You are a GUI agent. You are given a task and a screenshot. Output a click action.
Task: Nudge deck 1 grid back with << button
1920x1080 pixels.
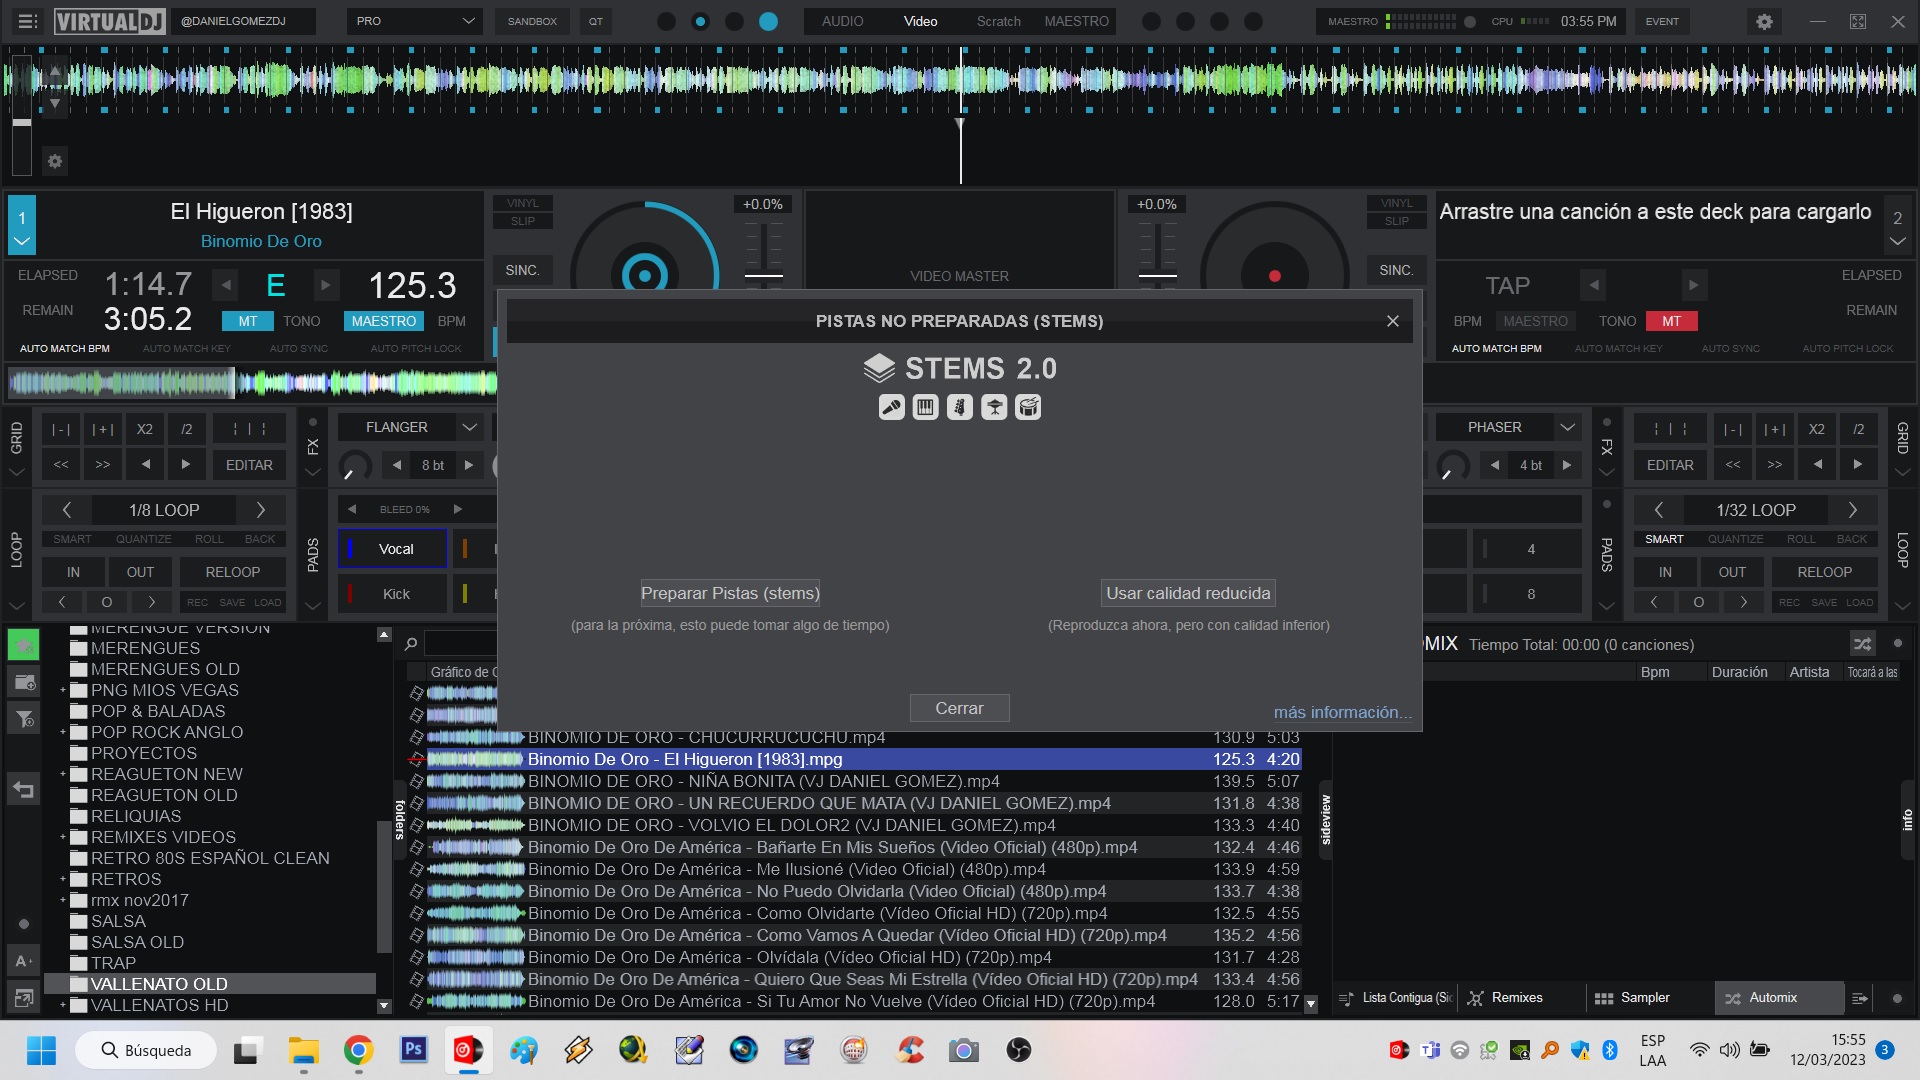tap(61, 465)
